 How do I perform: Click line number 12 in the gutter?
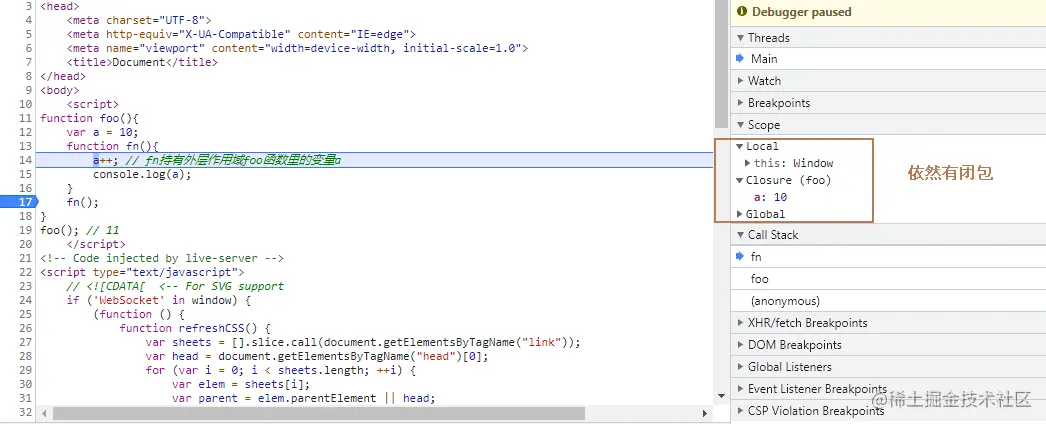tap(25, 132)
